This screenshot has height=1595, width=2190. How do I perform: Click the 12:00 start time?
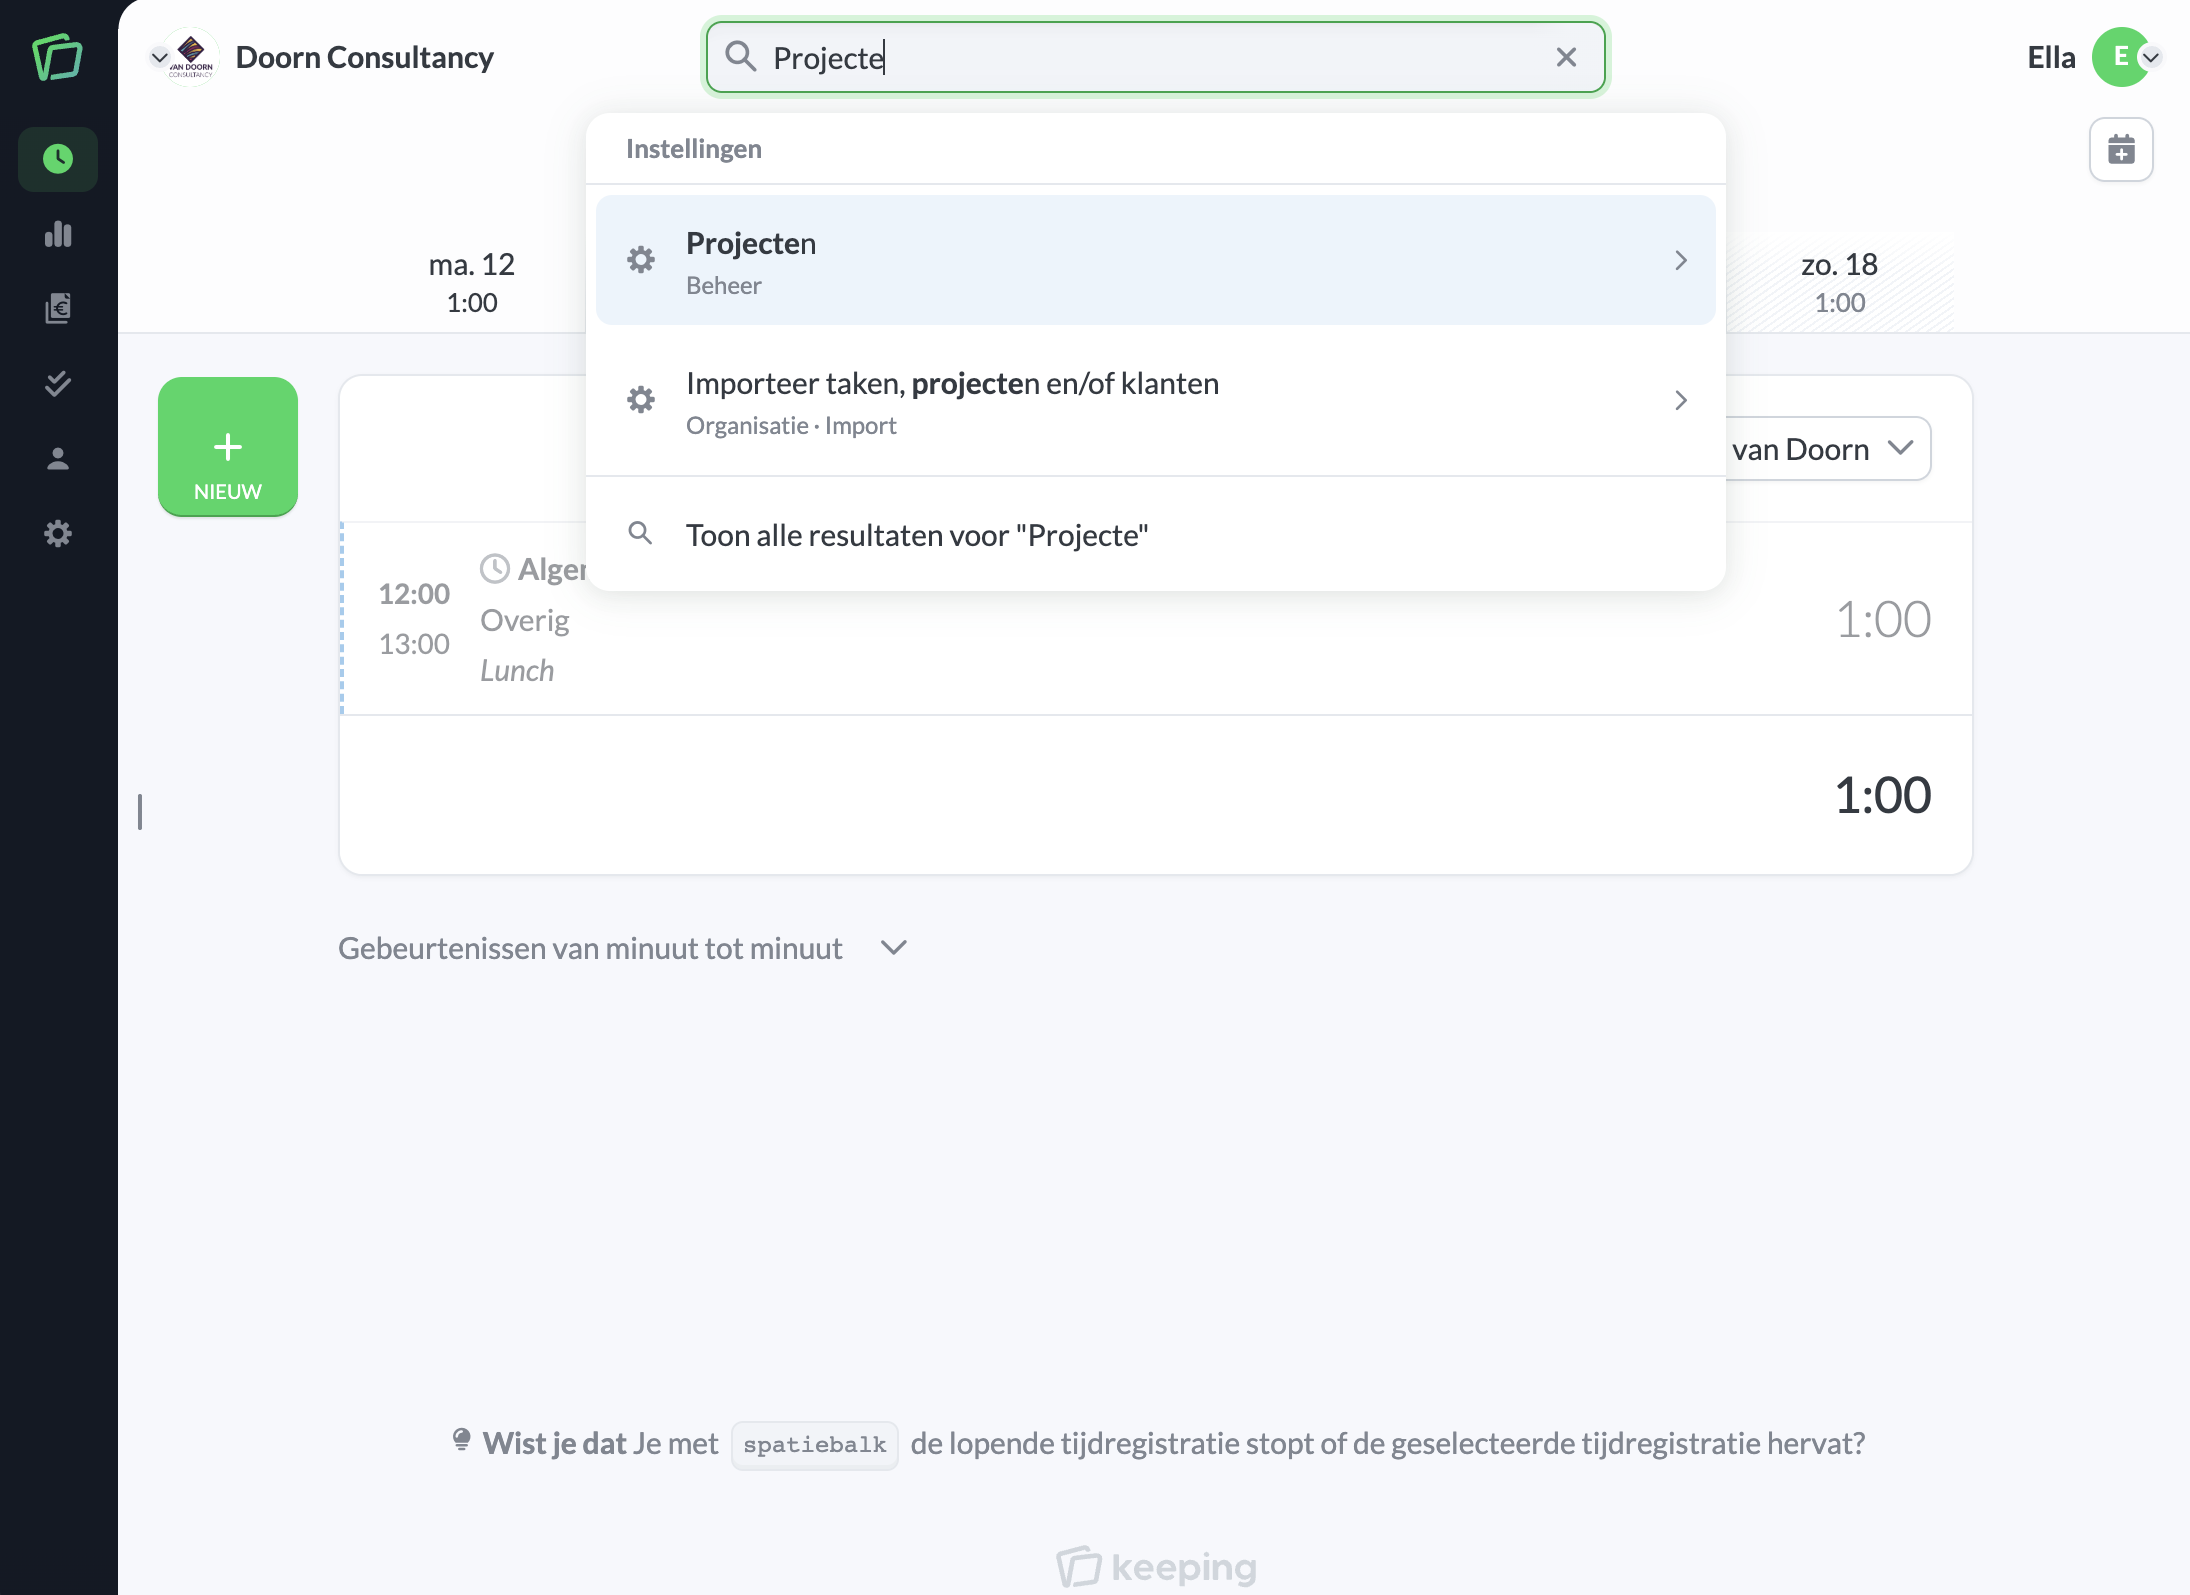point(414,594)
